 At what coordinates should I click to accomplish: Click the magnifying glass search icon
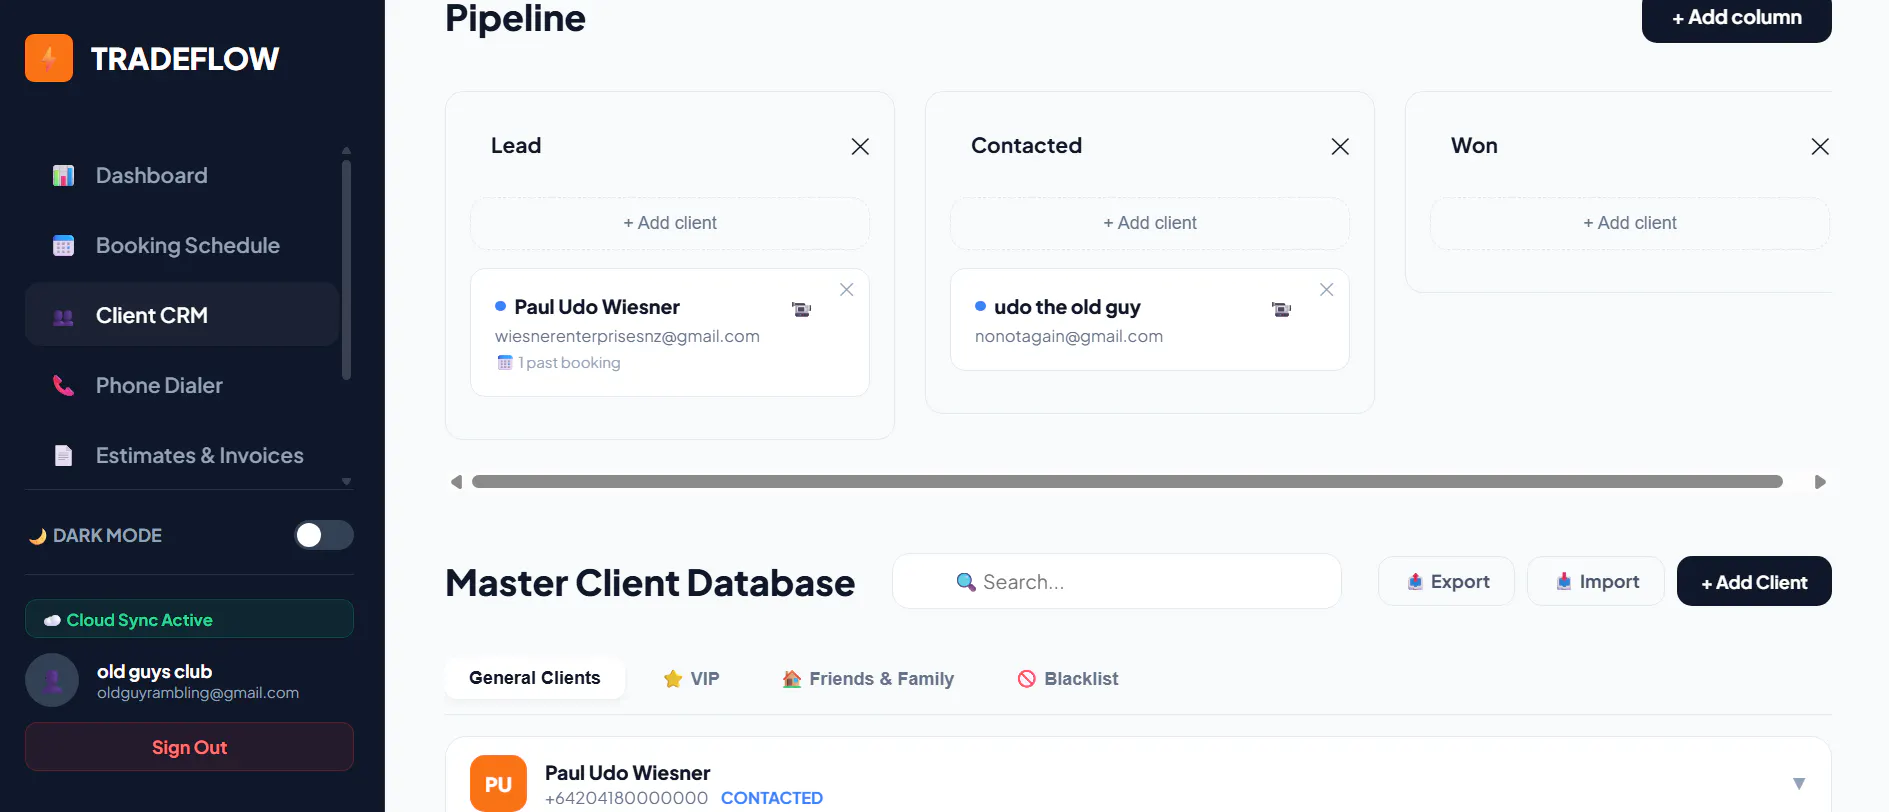(x=966, y=582)
